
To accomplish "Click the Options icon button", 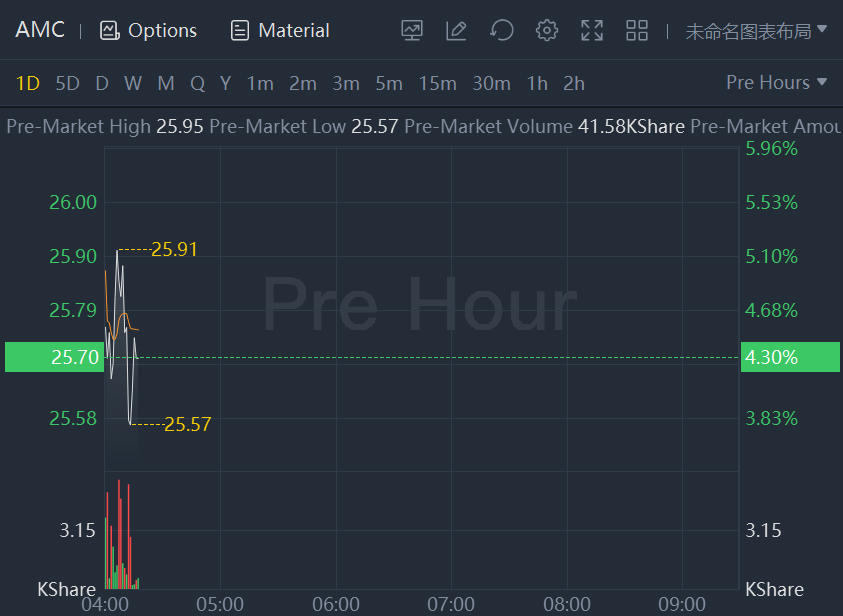I will pos(109,30).
